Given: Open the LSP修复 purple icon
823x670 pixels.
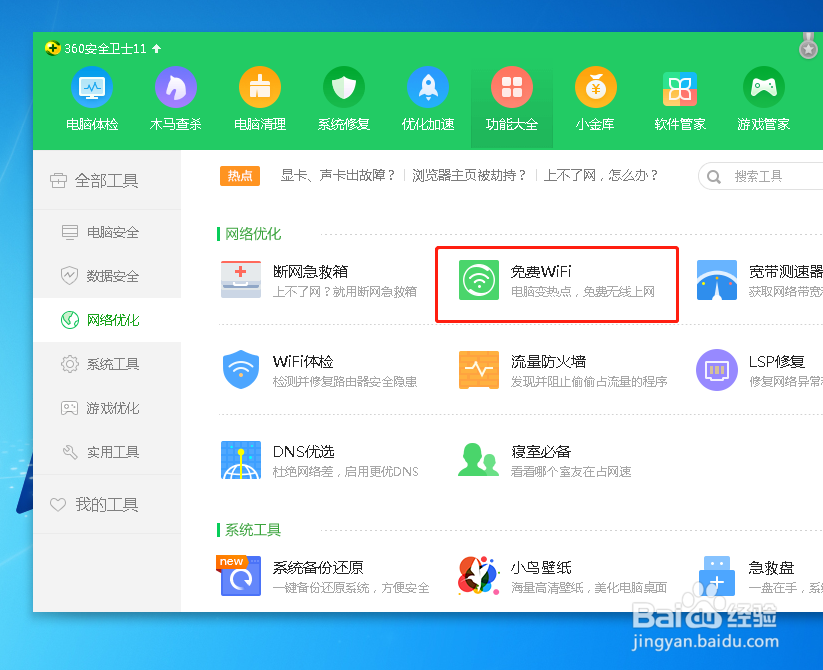Looking at the screenshot, I should (x=716, y=369).
